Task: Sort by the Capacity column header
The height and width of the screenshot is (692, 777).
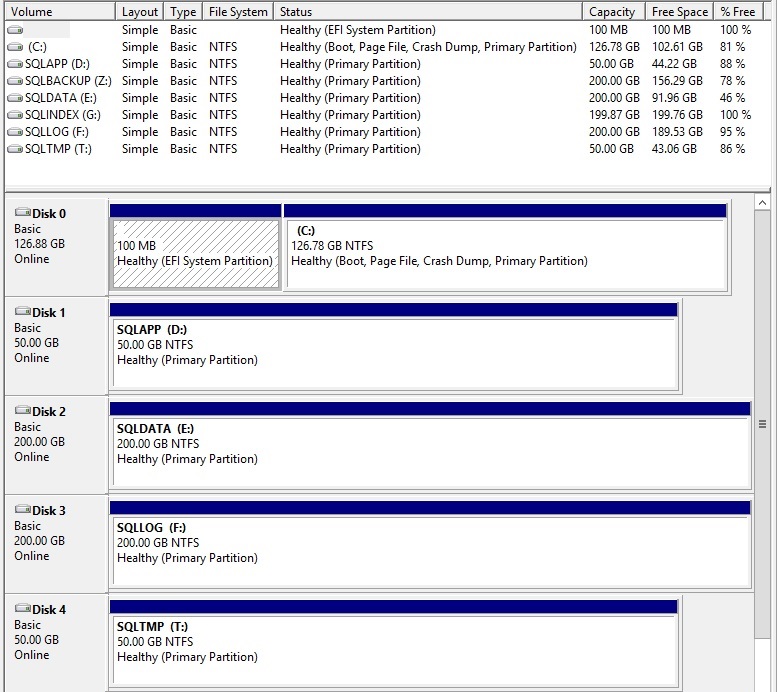Action: point(612,12)
